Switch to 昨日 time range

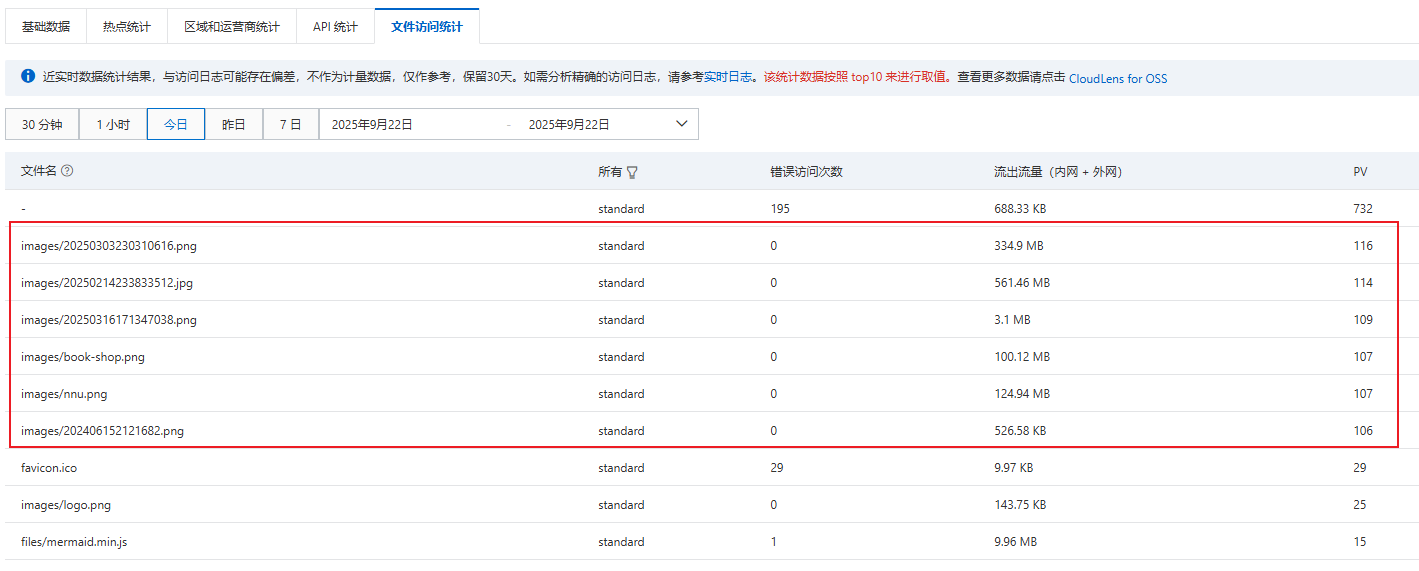coord(234,125)
